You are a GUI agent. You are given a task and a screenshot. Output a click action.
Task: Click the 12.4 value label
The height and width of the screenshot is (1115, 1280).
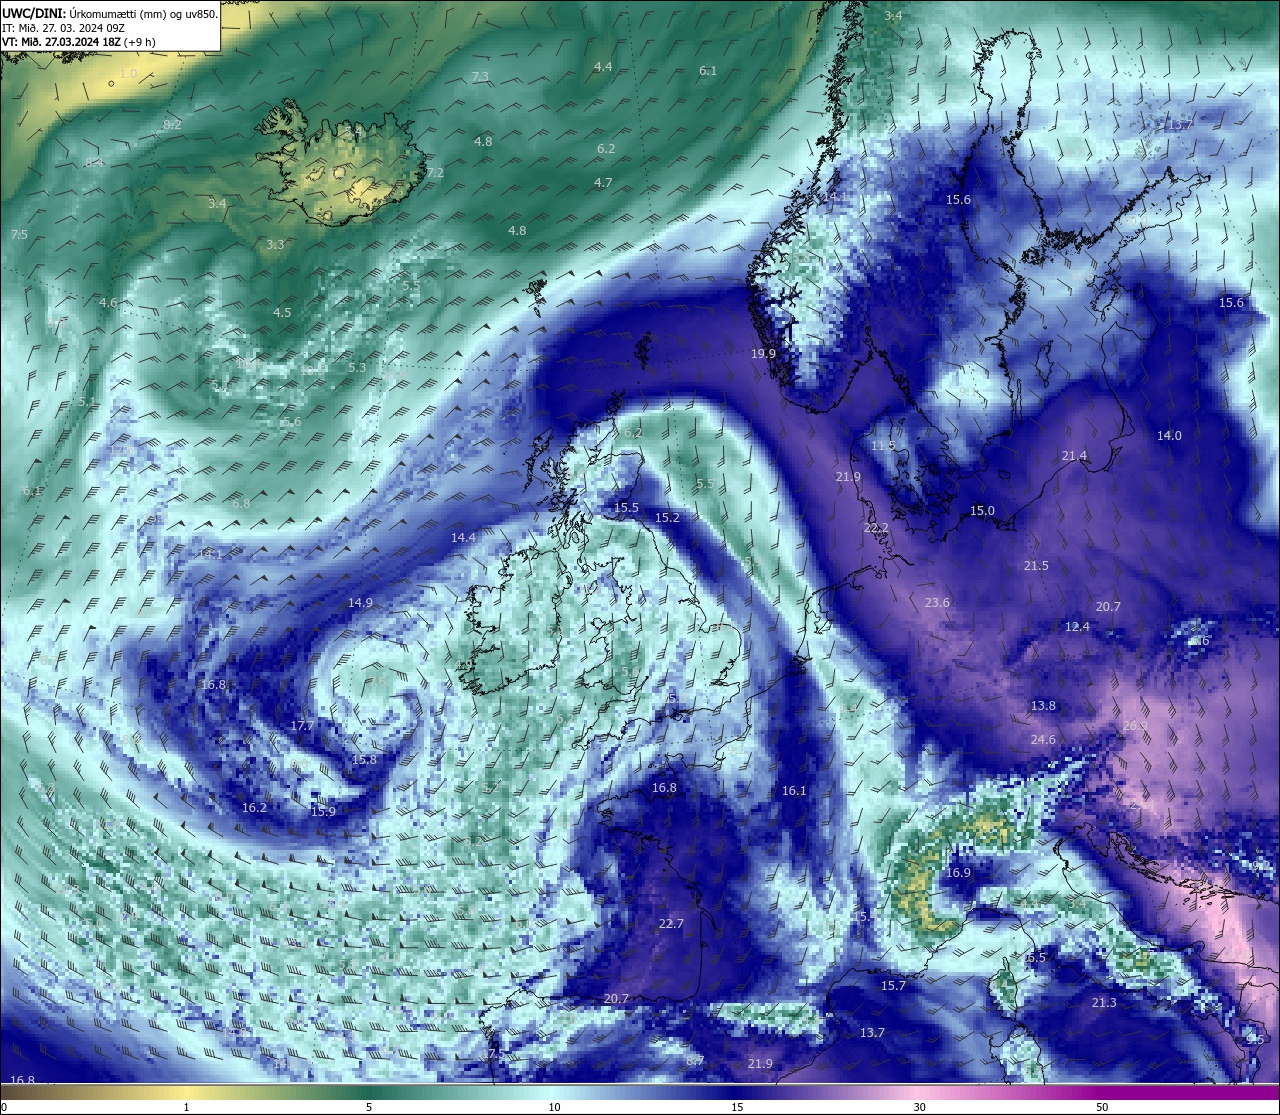click(1077, 627)
